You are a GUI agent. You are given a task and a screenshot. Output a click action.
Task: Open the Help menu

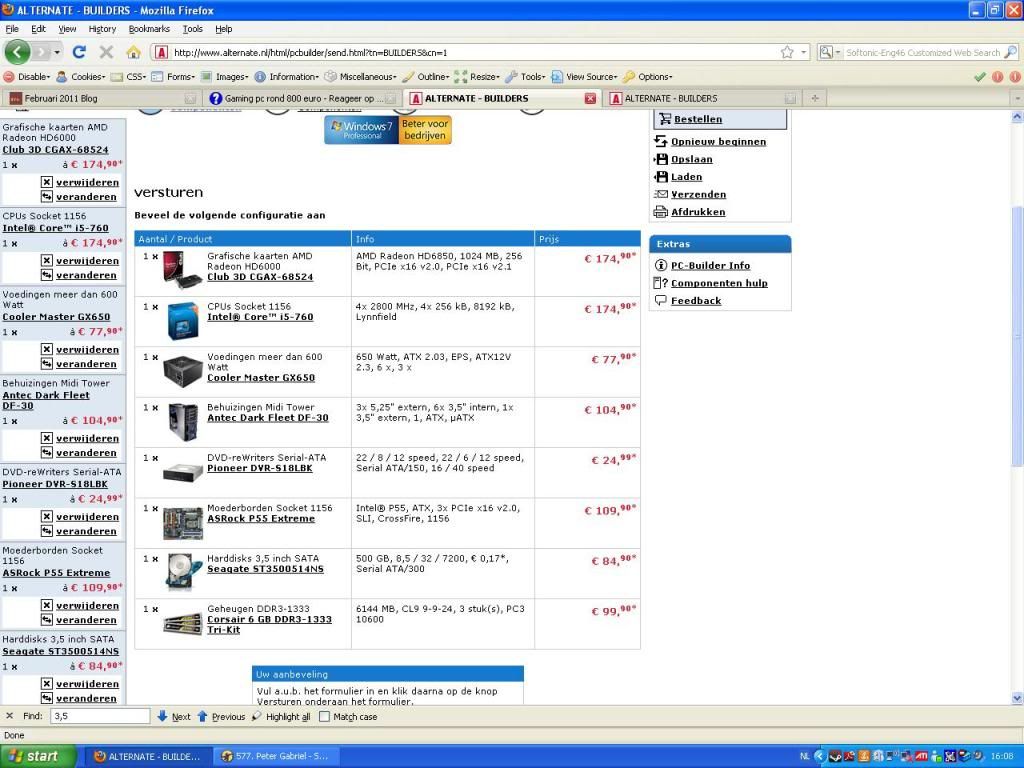[223, 29]
